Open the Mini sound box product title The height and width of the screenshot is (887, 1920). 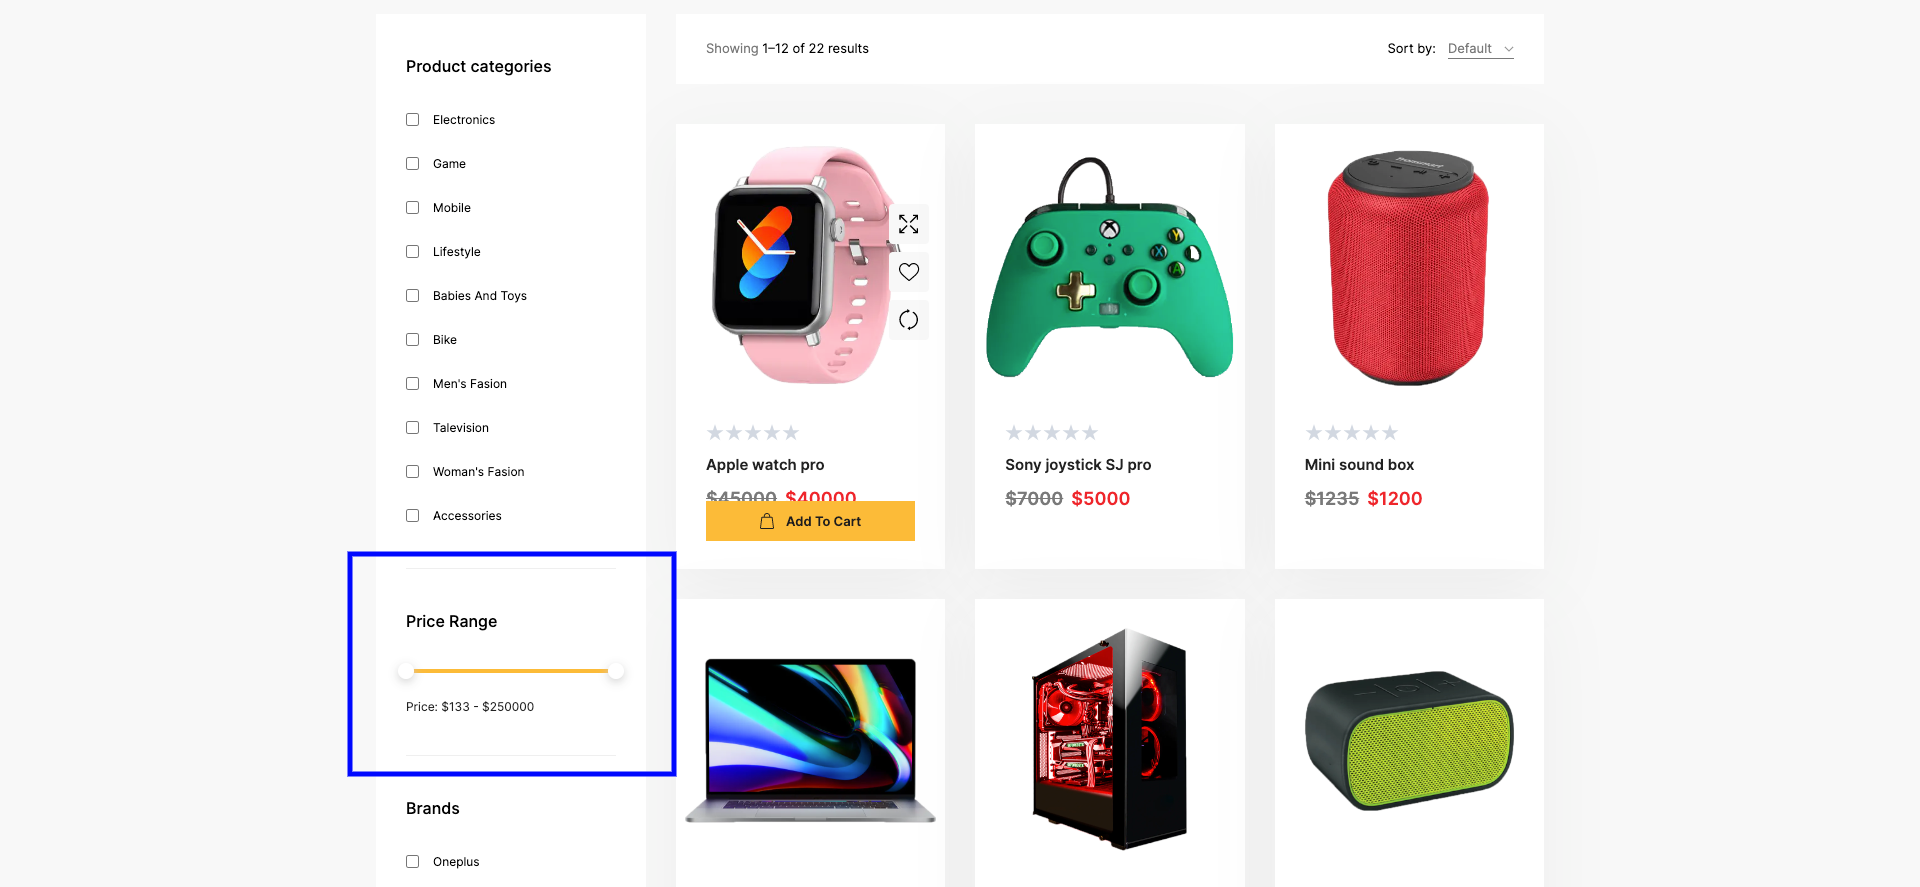[x=1359, y=465]
